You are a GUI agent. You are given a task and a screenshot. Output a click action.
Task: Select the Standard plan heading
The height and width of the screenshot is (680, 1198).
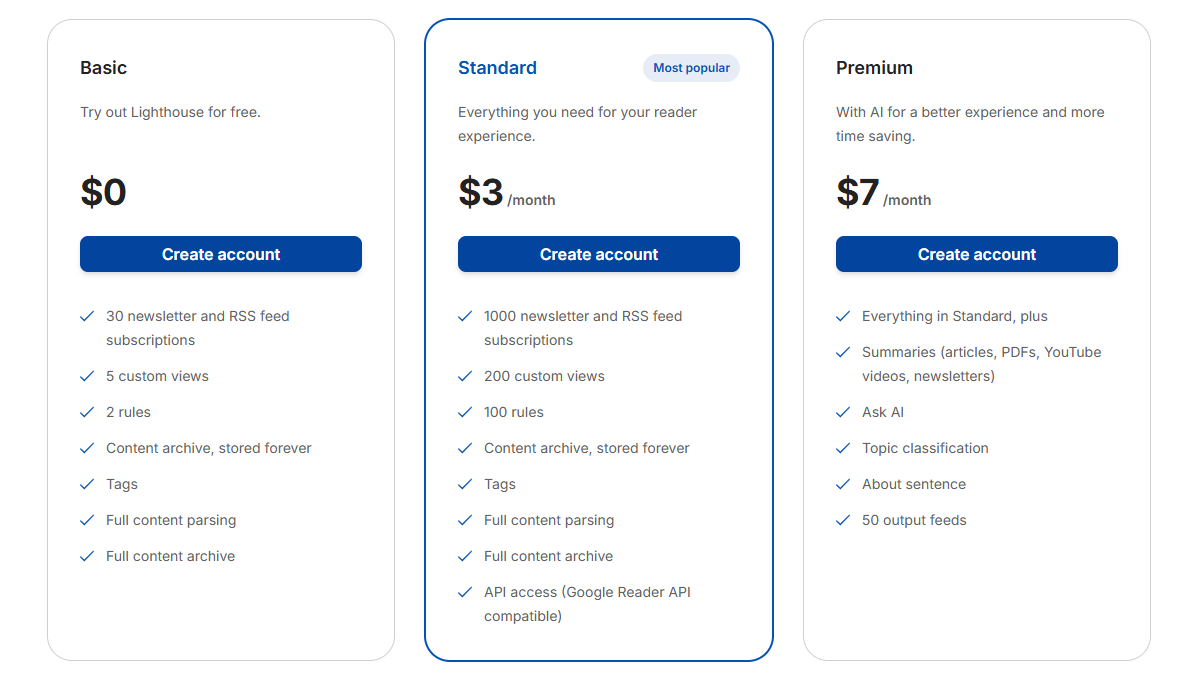click(x=497, y=68)
